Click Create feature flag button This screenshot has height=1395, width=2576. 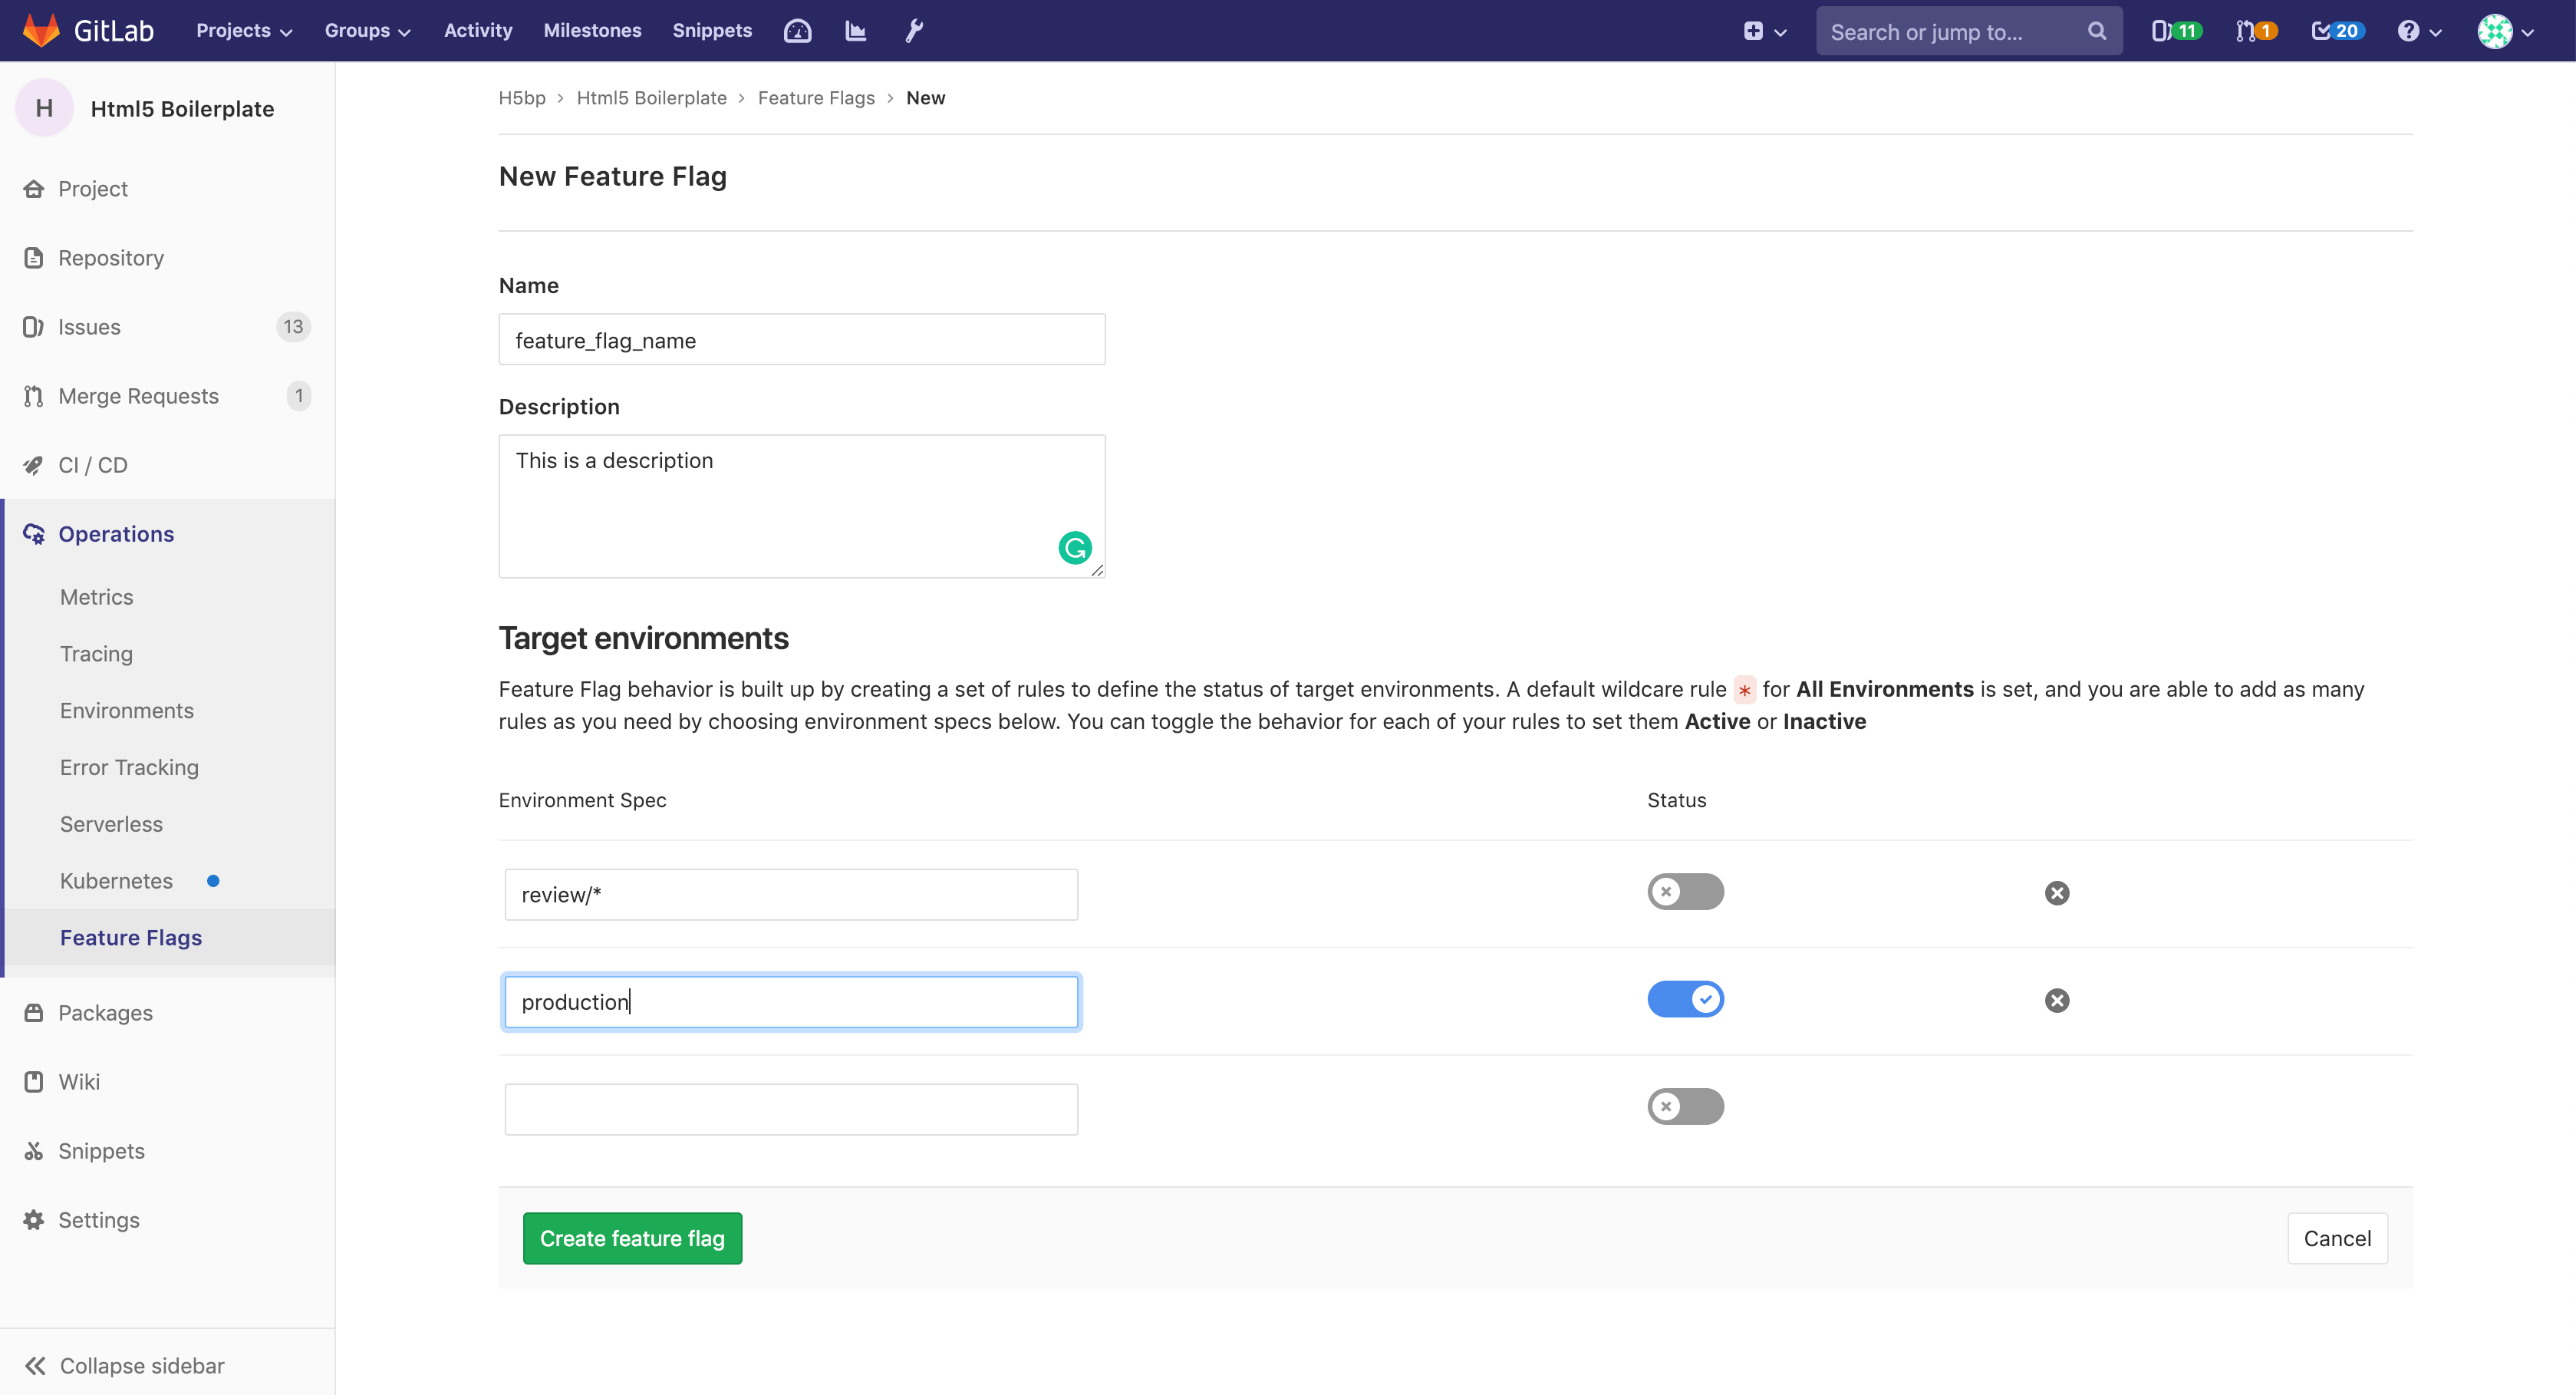click(x=632, y=1238)
